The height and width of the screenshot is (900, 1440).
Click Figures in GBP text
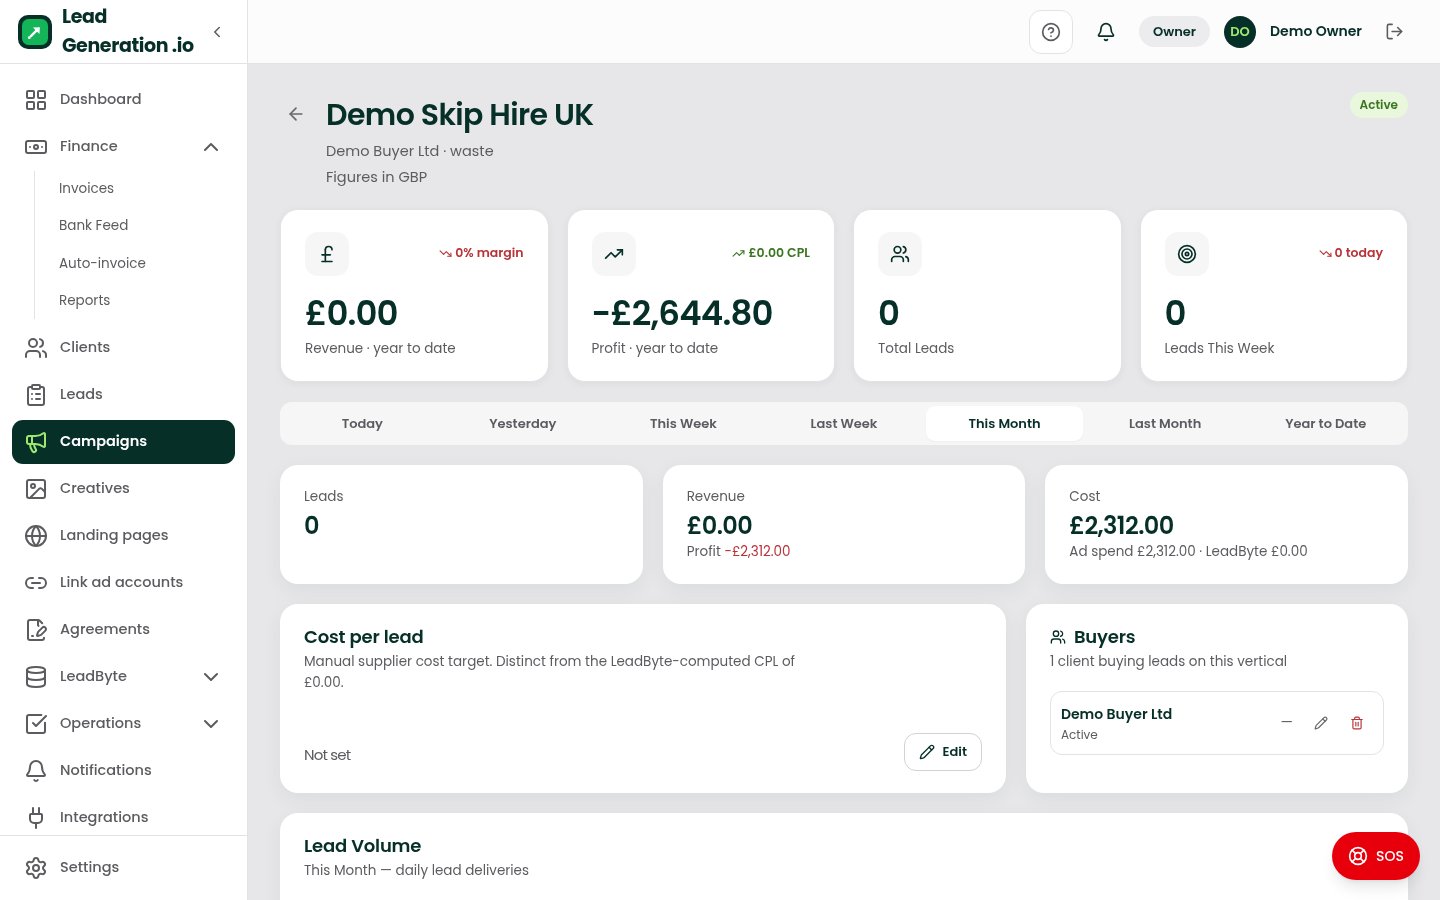(x=376, y=177)
